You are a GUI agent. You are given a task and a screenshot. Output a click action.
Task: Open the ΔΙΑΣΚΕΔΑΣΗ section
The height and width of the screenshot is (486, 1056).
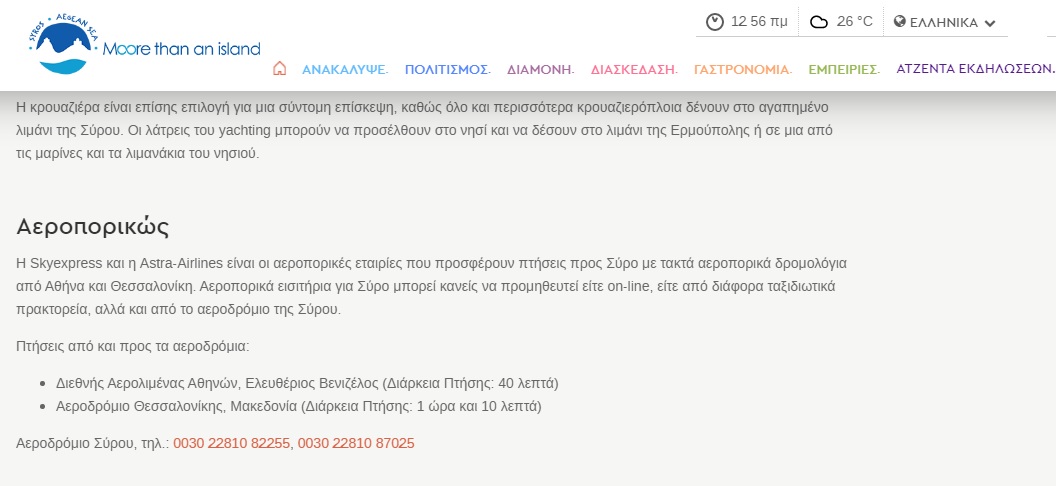coord(634,70)
